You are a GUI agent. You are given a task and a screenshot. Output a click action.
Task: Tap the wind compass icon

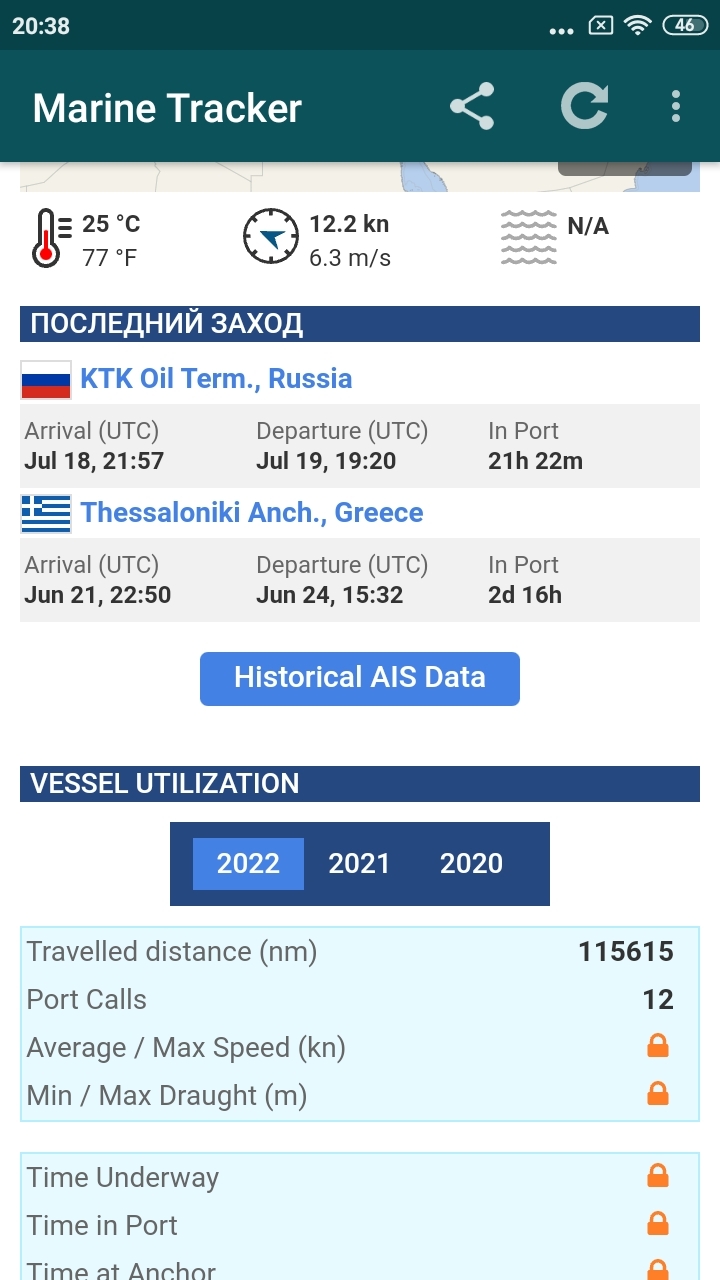(x=271, y=237)
